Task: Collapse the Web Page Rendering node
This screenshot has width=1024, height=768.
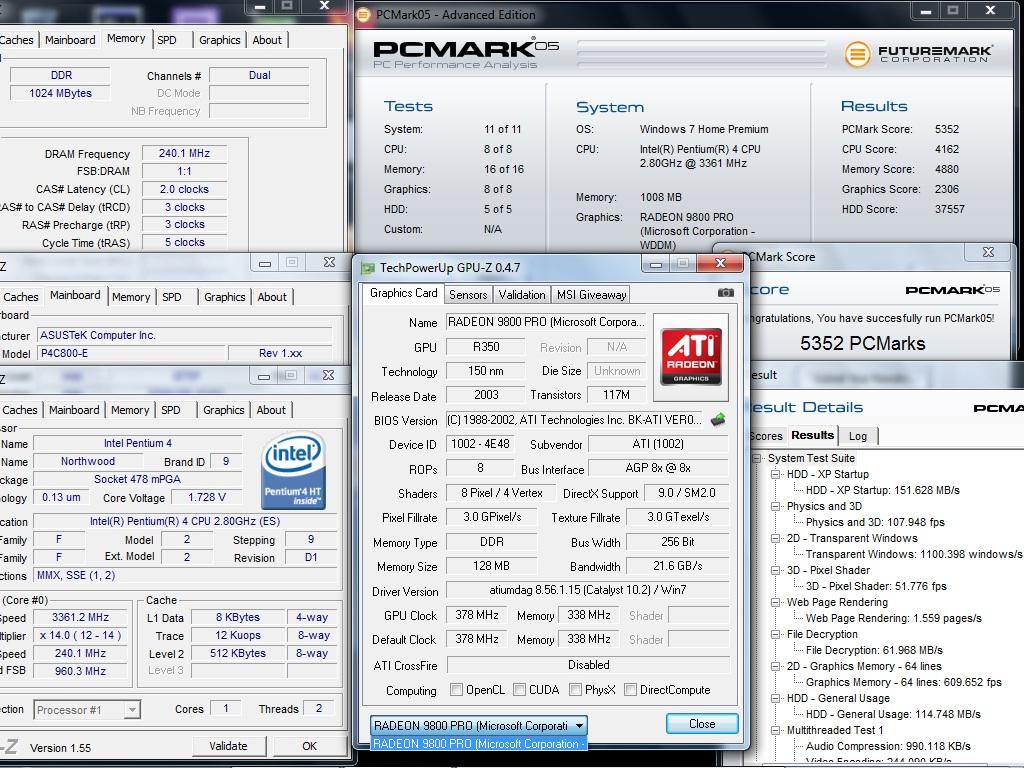Action: [x=776, y=602]
